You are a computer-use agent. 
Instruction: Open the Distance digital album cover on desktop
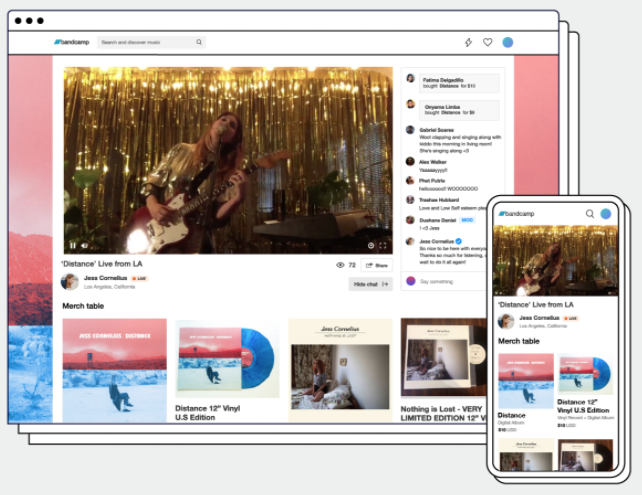click(x=115, y=370)
